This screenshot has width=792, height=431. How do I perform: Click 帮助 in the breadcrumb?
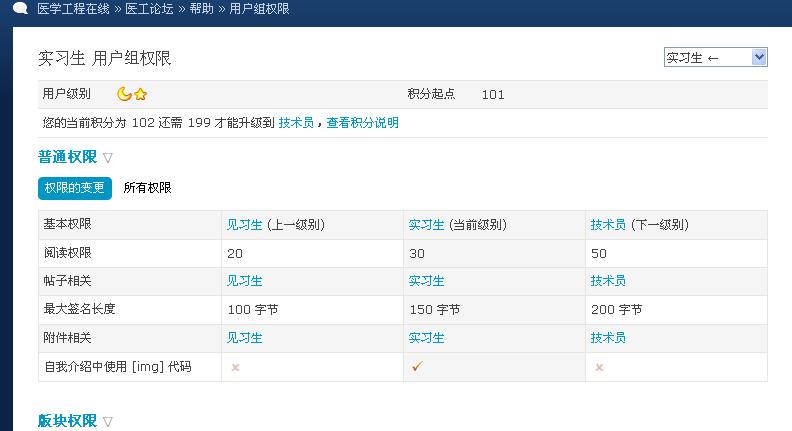coord(201,9)
